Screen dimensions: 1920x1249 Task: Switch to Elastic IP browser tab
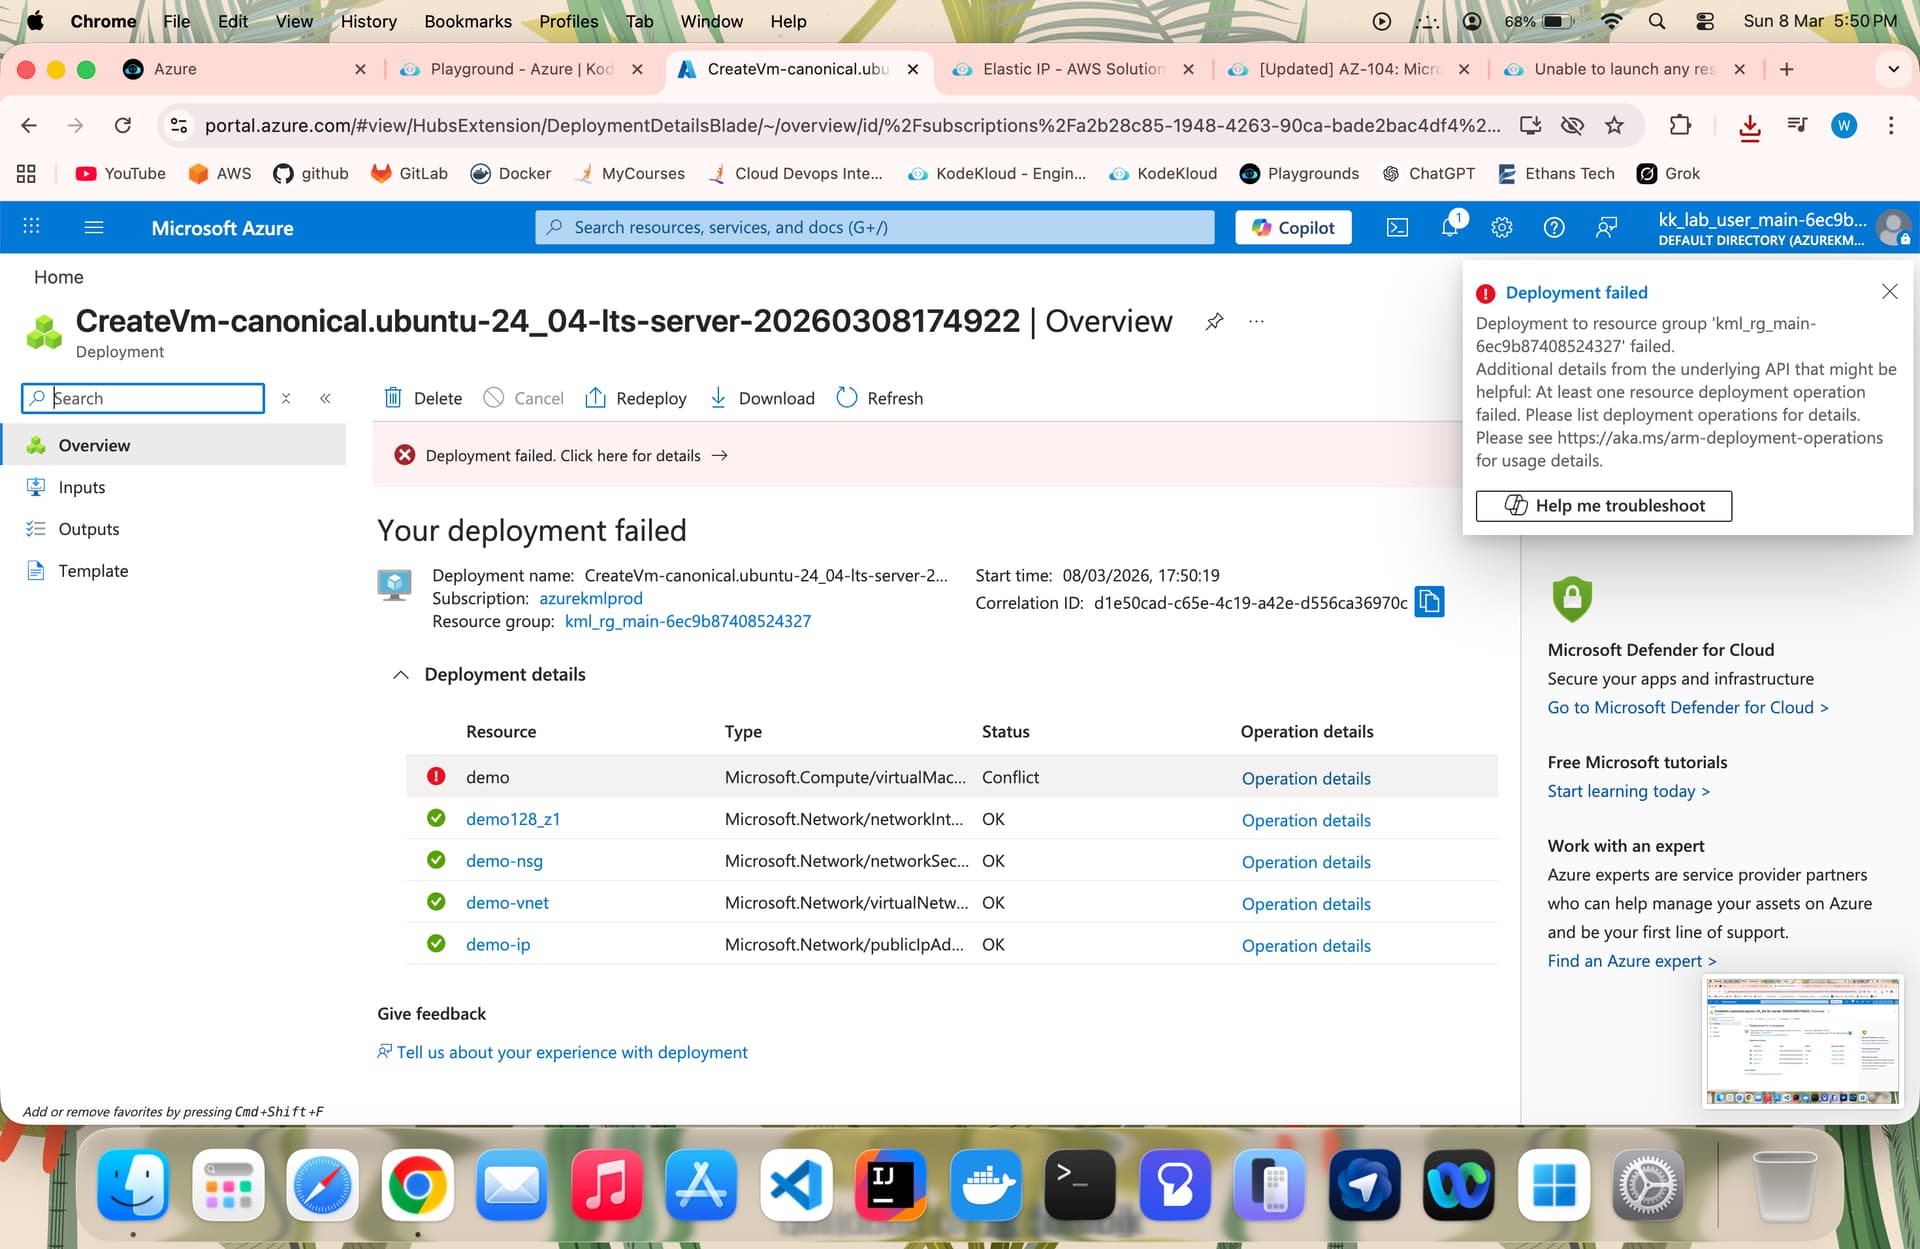tap(1072, 69)
